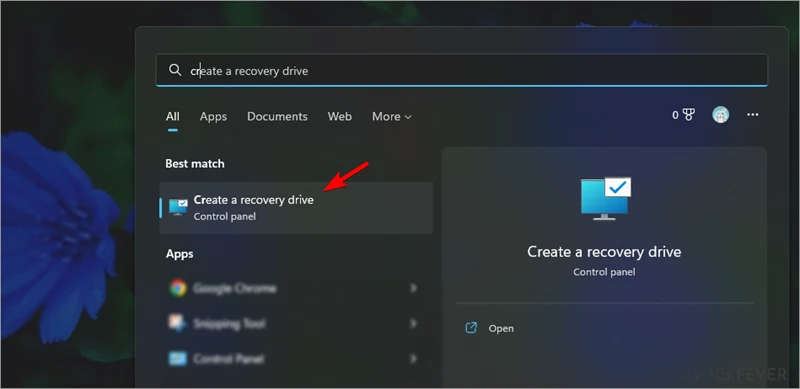Expand the More dropdown
This screenshot has width=800, height=389.
(x=391, y=117)
